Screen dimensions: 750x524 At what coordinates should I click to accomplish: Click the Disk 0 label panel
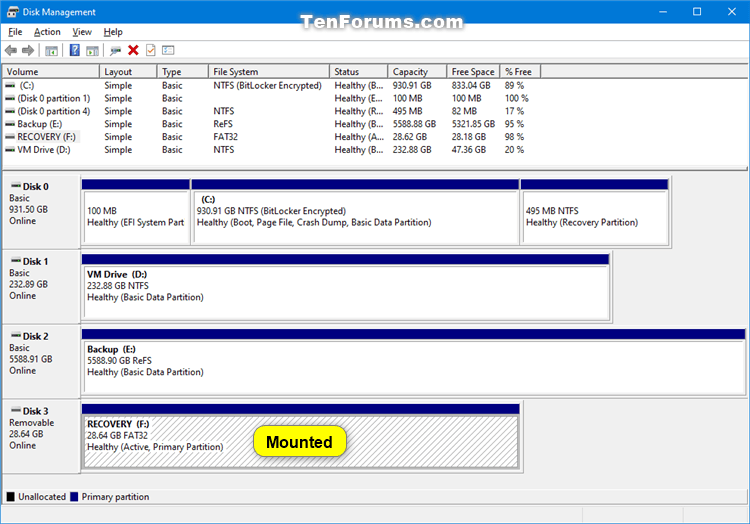click(41, 211)
